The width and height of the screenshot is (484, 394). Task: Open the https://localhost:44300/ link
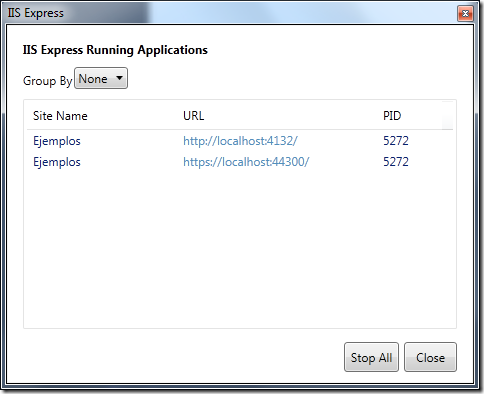(x=246, y=162)
